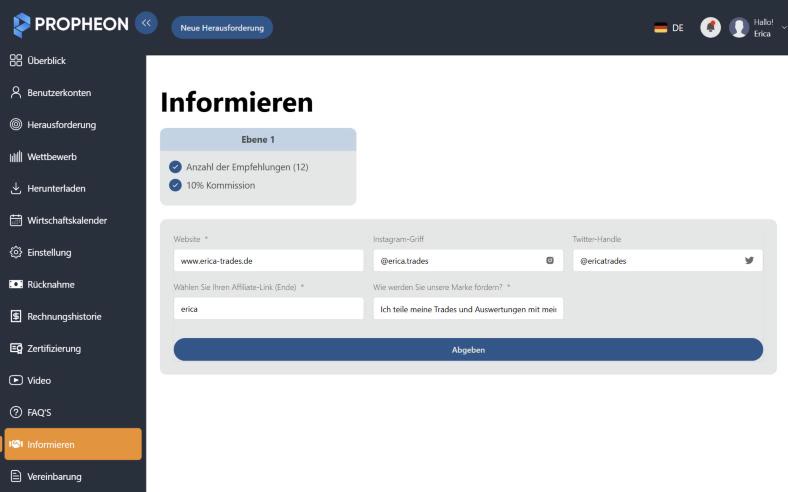This screenshot has width=788, height=492.
Task: Click the Benutzerkonten person icon
Action: click(16, 92)
